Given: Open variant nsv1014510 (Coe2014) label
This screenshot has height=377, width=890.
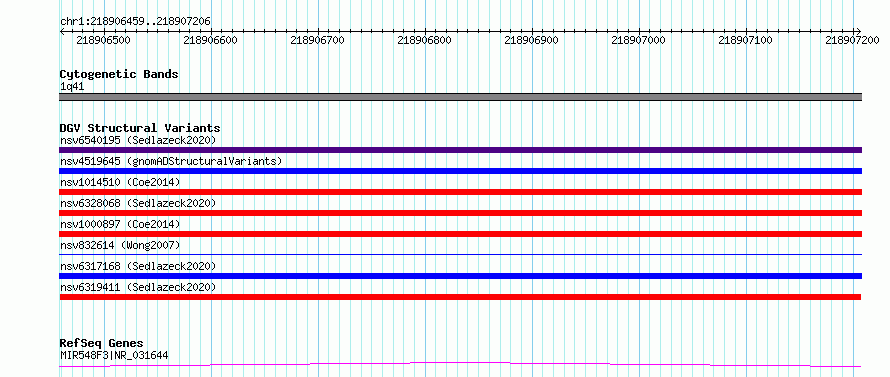Looking at the screenshot, I should click(x=120, y=182).
